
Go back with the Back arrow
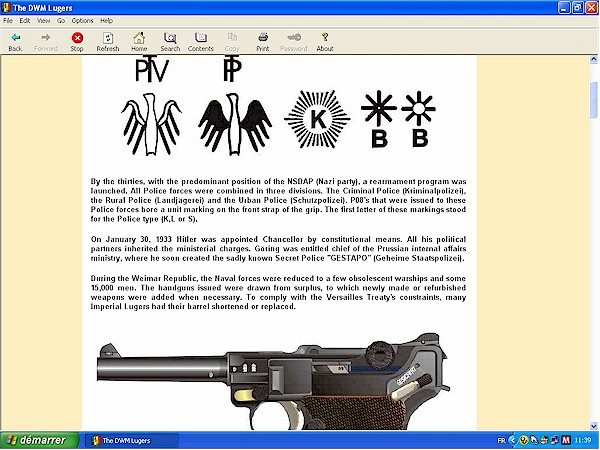click(x=15, y=42)
